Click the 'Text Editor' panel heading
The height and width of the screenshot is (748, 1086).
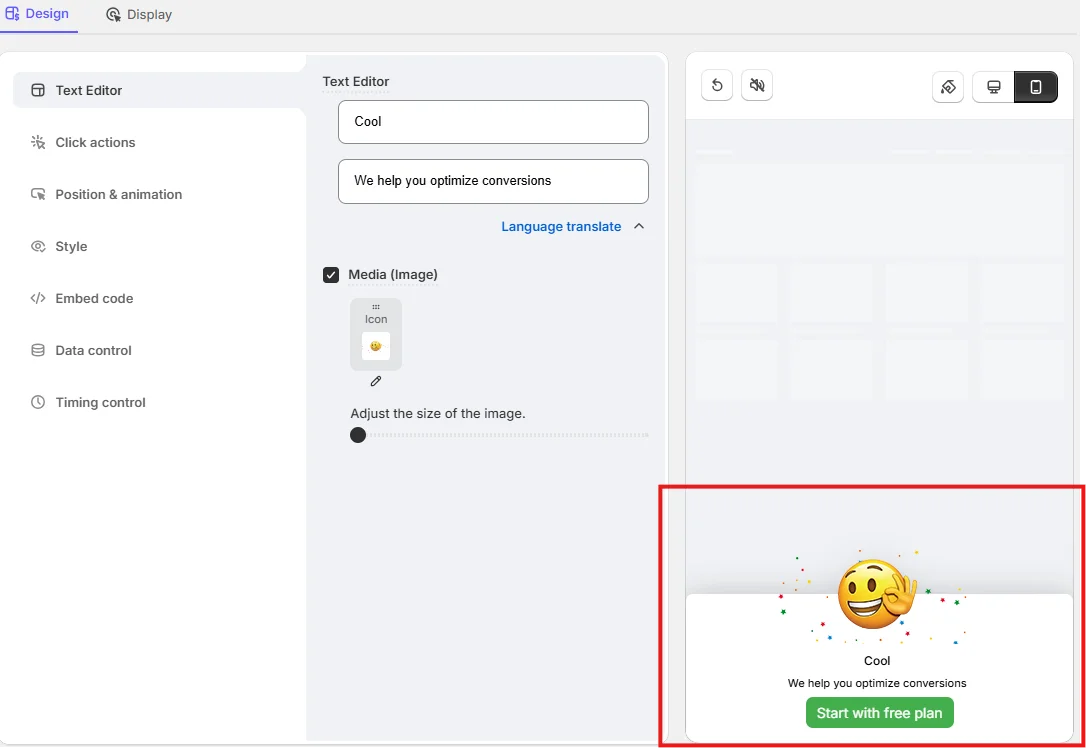pyautogui.click(x=356, y=82)
